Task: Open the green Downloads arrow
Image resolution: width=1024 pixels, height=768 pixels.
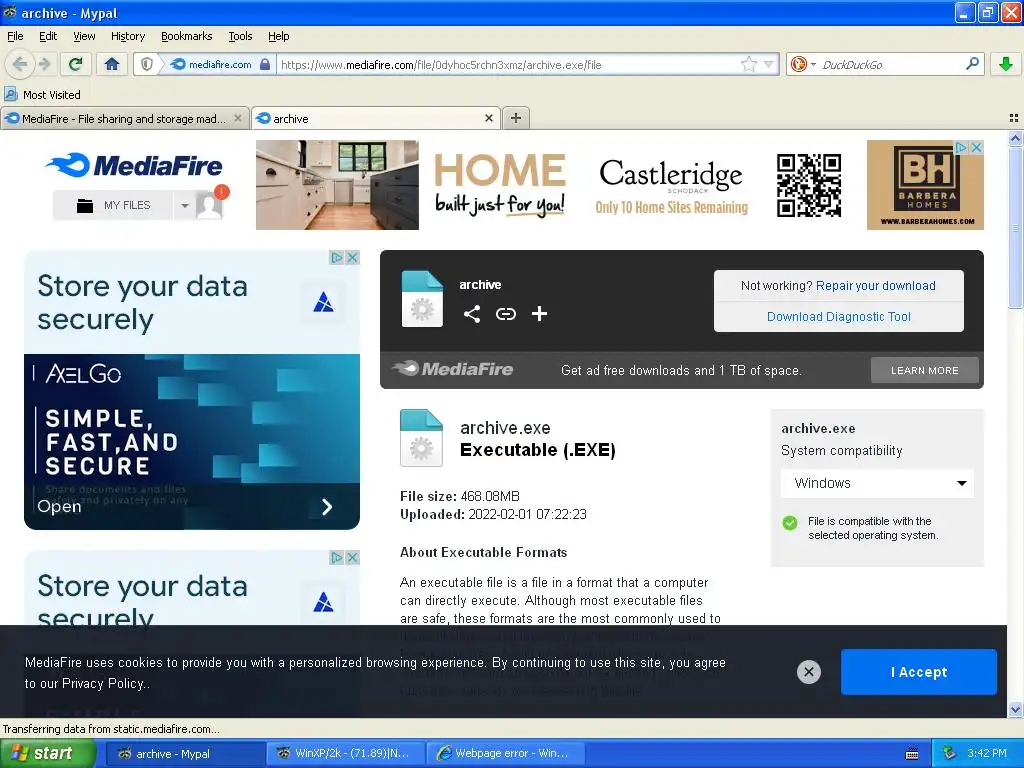Action: [1006, 64]
